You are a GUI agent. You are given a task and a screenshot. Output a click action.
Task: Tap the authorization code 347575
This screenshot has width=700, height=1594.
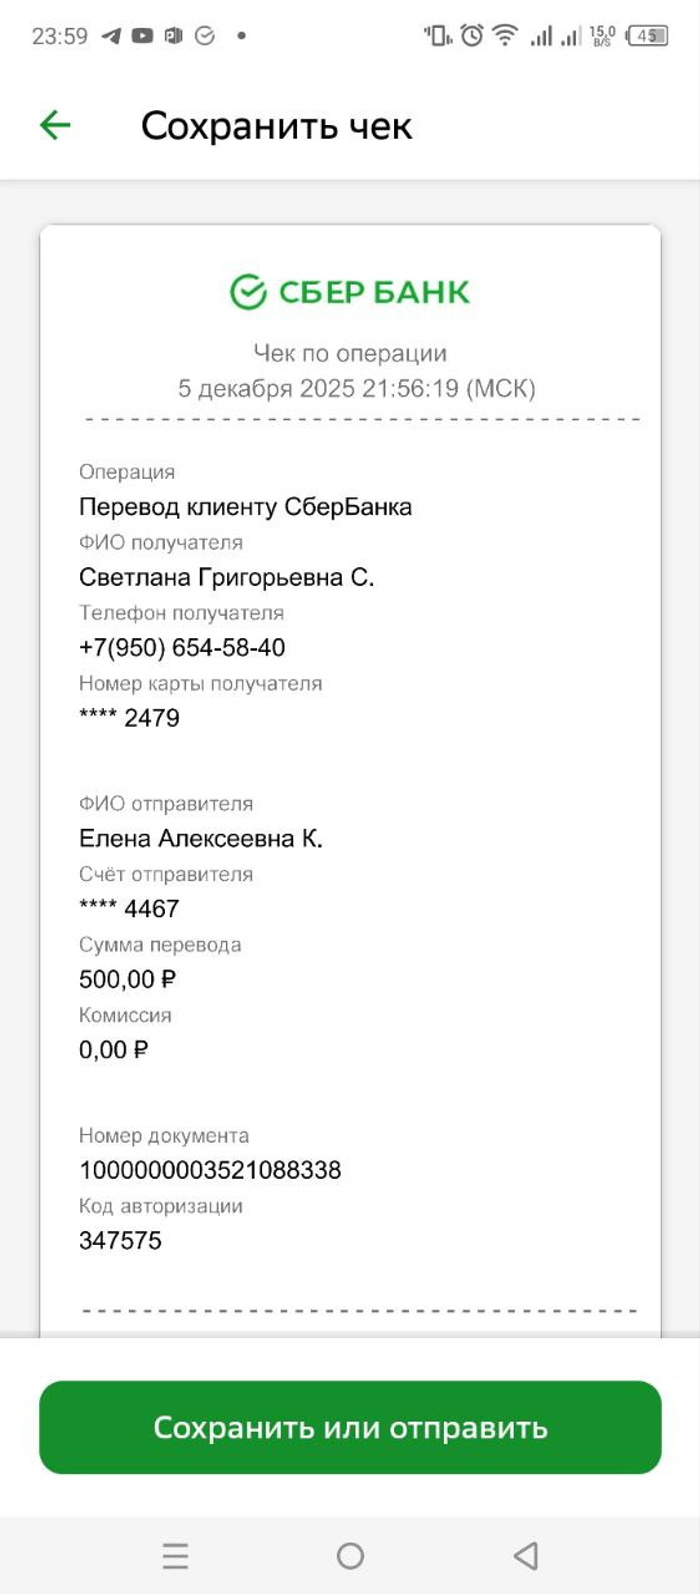pos(120,1241)
